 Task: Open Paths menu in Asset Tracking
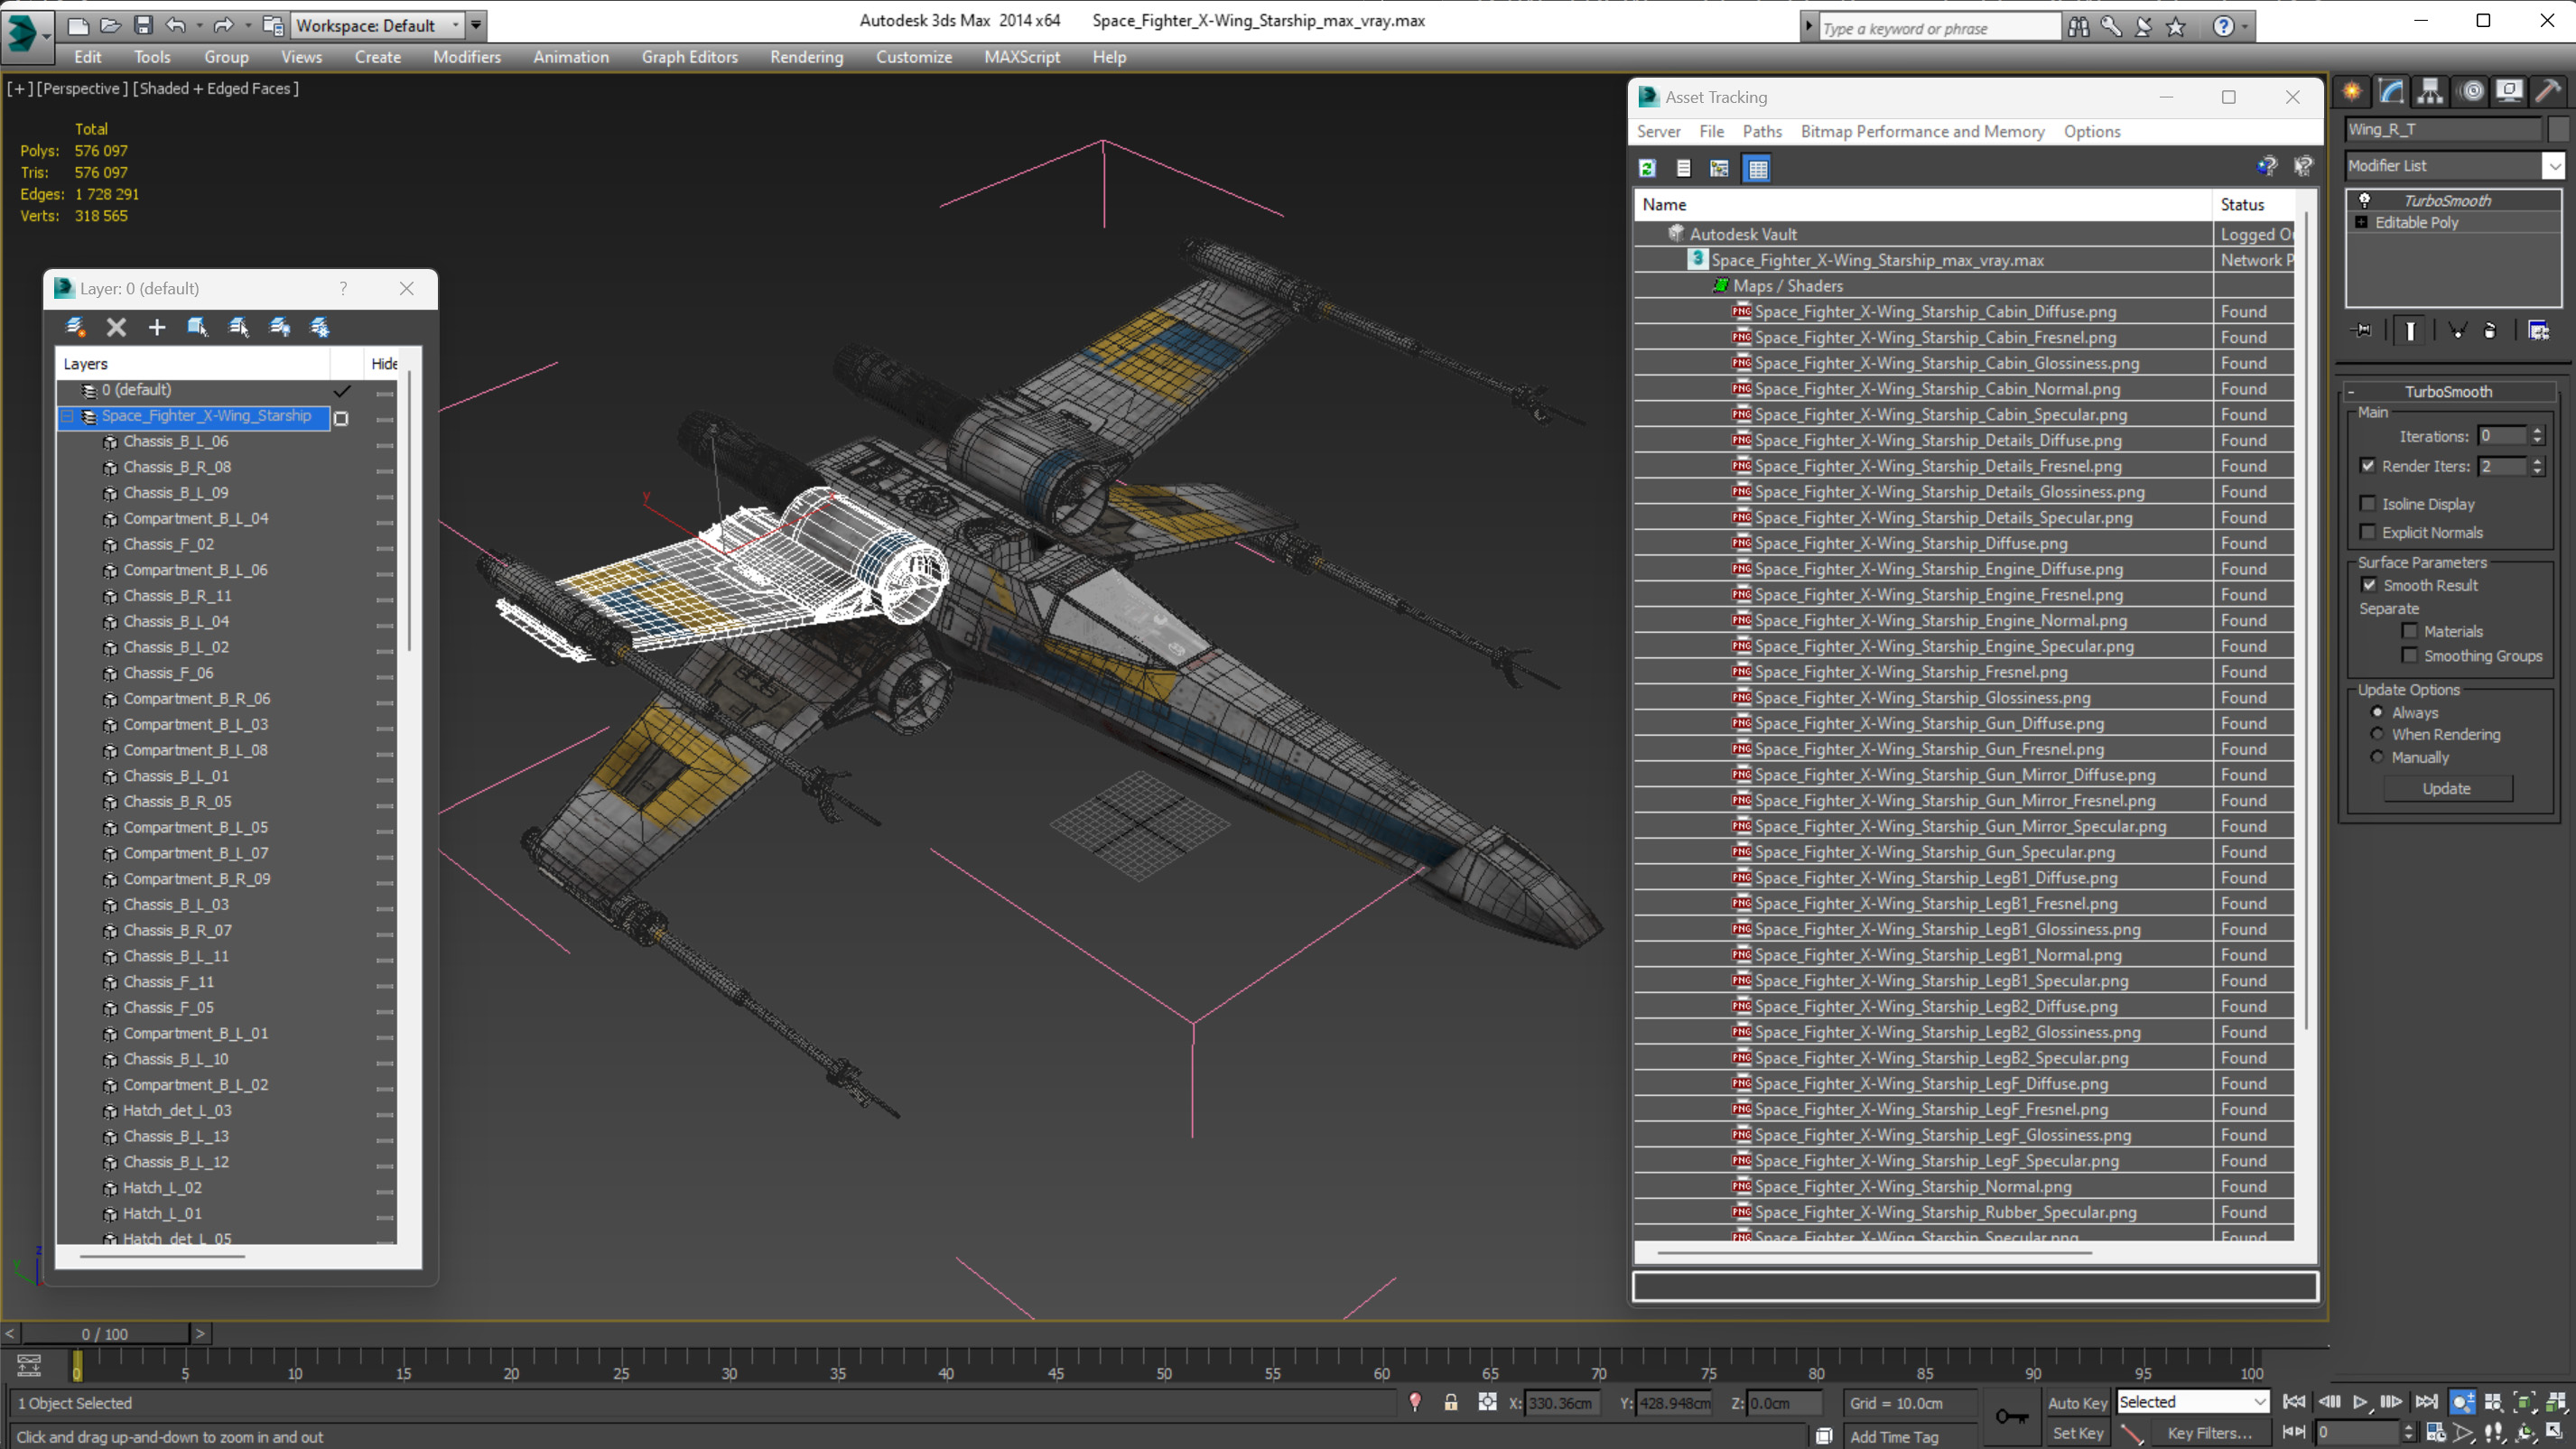[1762, 131]
